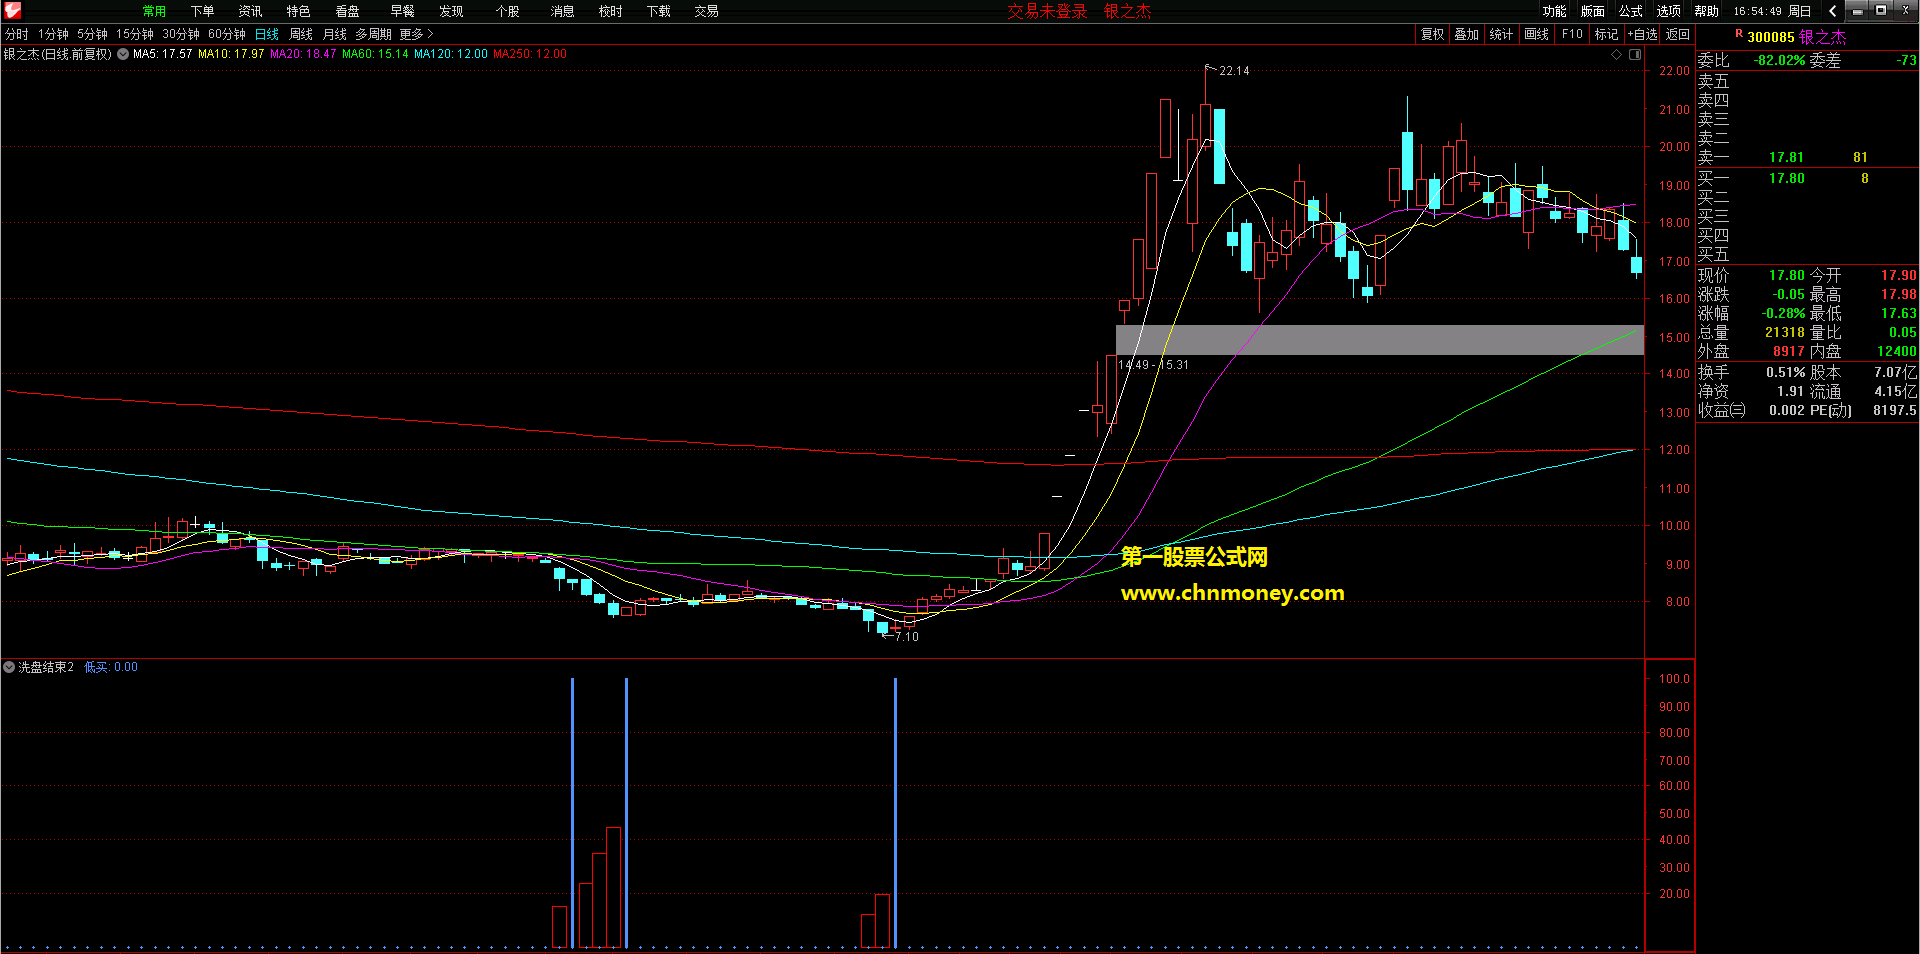Click the 300085 stock code in the quote panel
Viewport: 1920px width, 954px height.
pyautogui.click(x=1771, y=37)
